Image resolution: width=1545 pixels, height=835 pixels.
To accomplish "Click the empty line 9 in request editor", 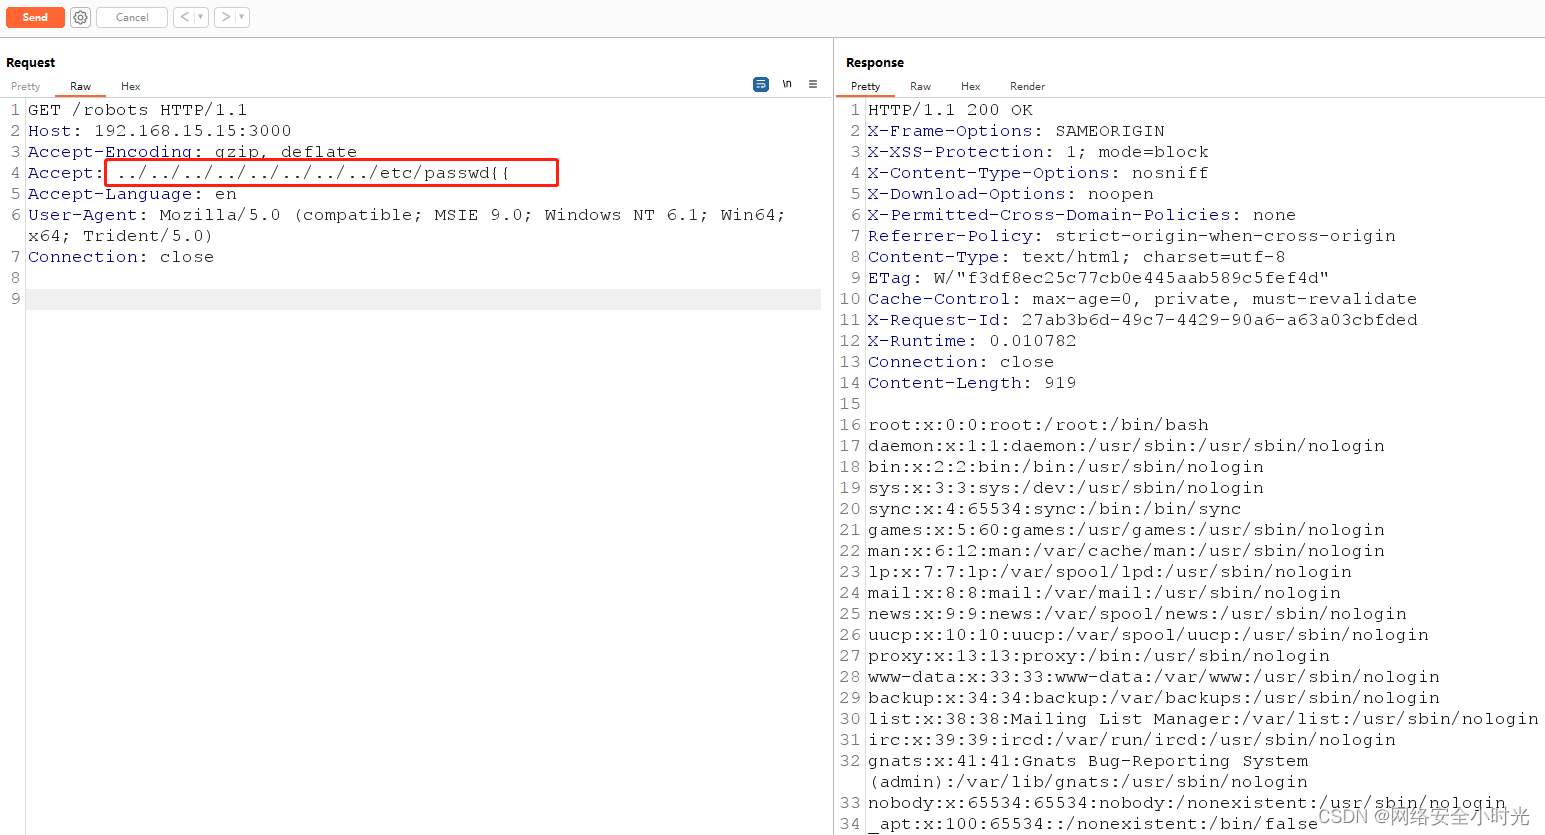I will click(423, 299).
